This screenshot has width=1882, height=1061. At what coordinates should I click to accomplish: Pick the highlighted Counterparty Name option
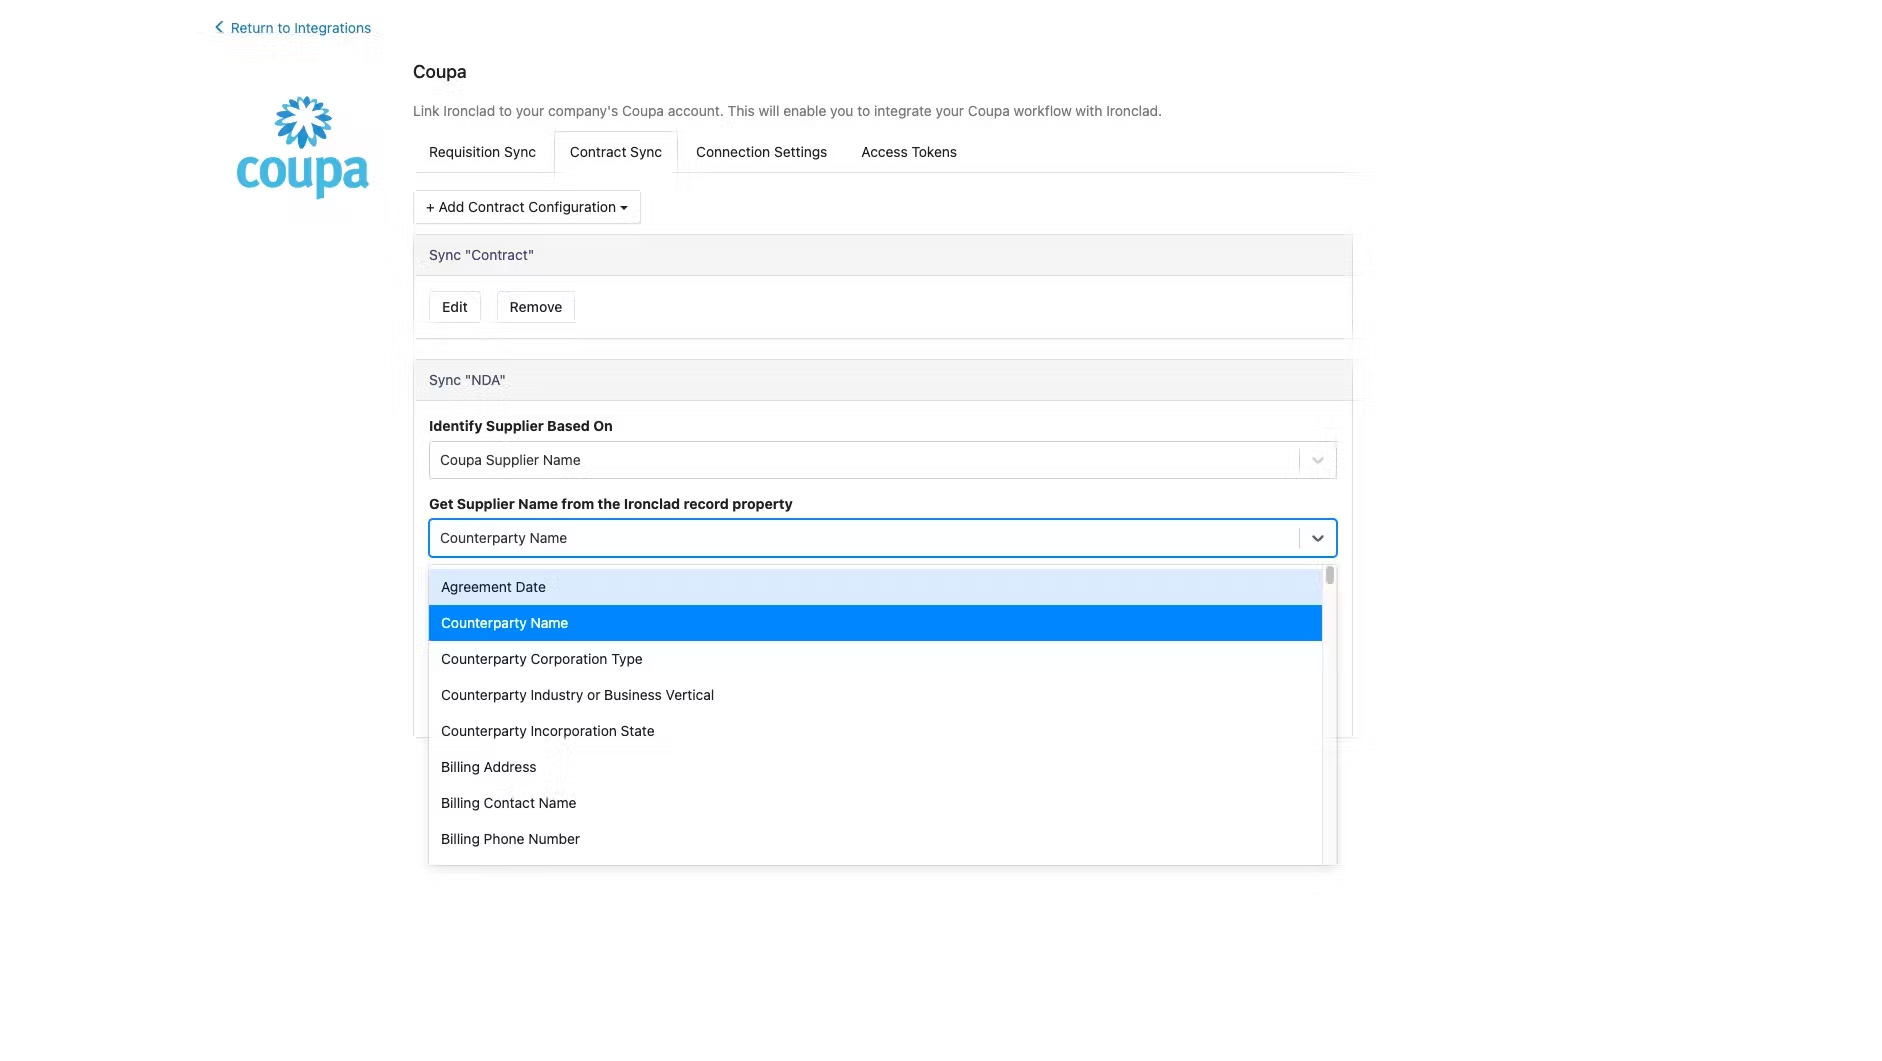pos(875,623)
